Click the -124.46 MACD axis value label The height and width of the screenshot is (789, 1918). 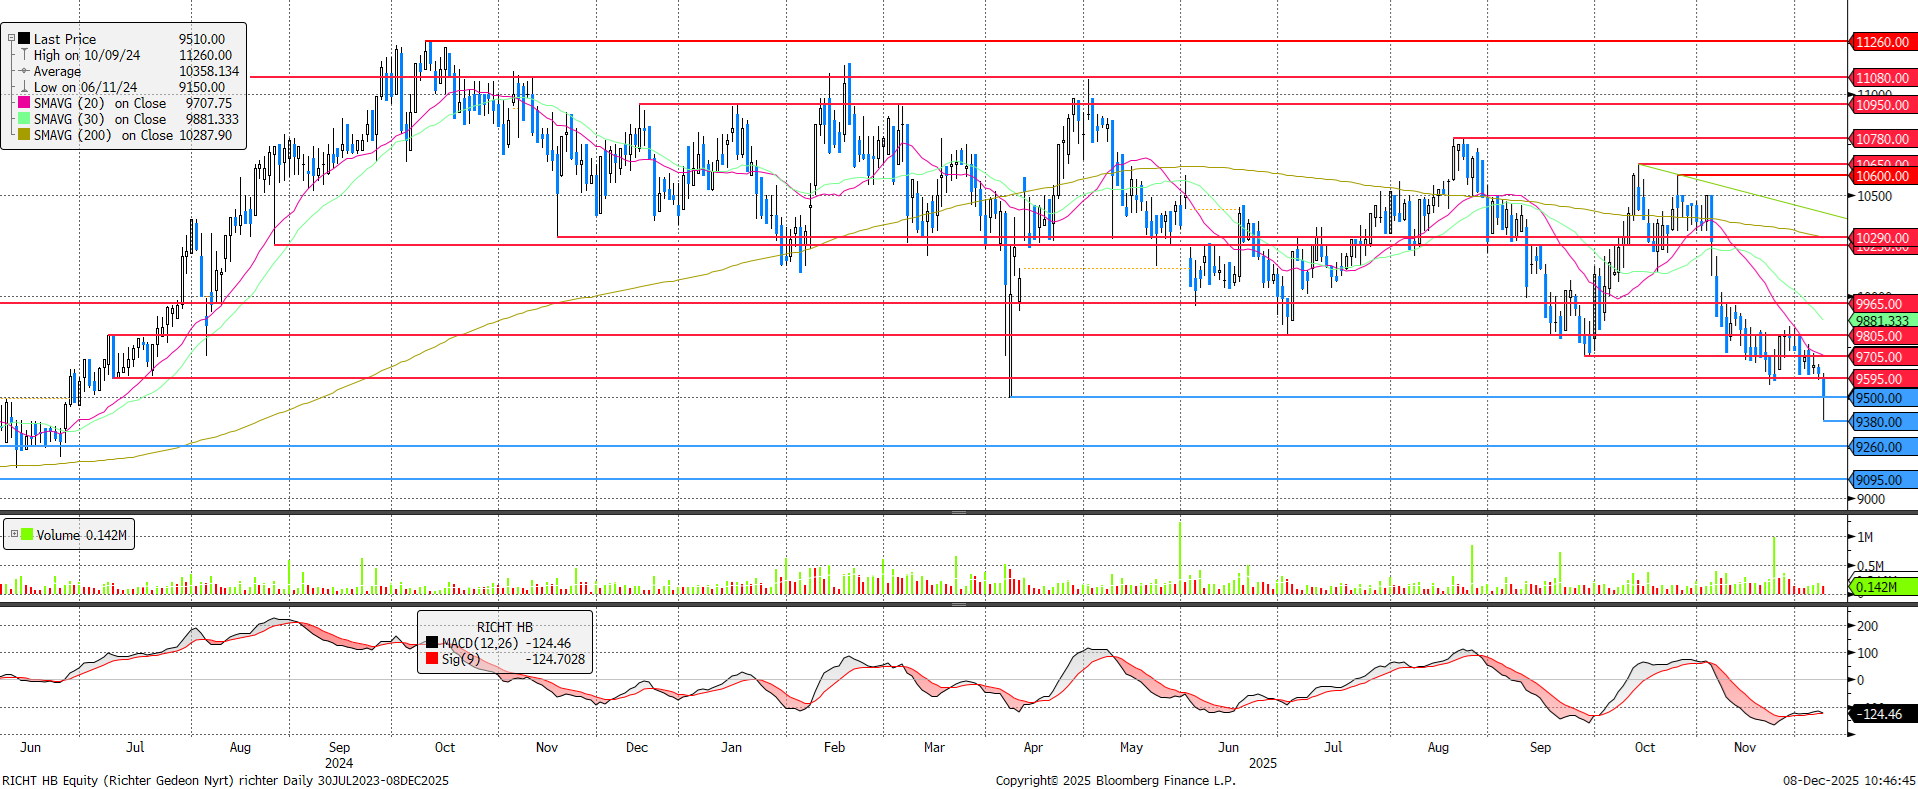(1882, 714)
